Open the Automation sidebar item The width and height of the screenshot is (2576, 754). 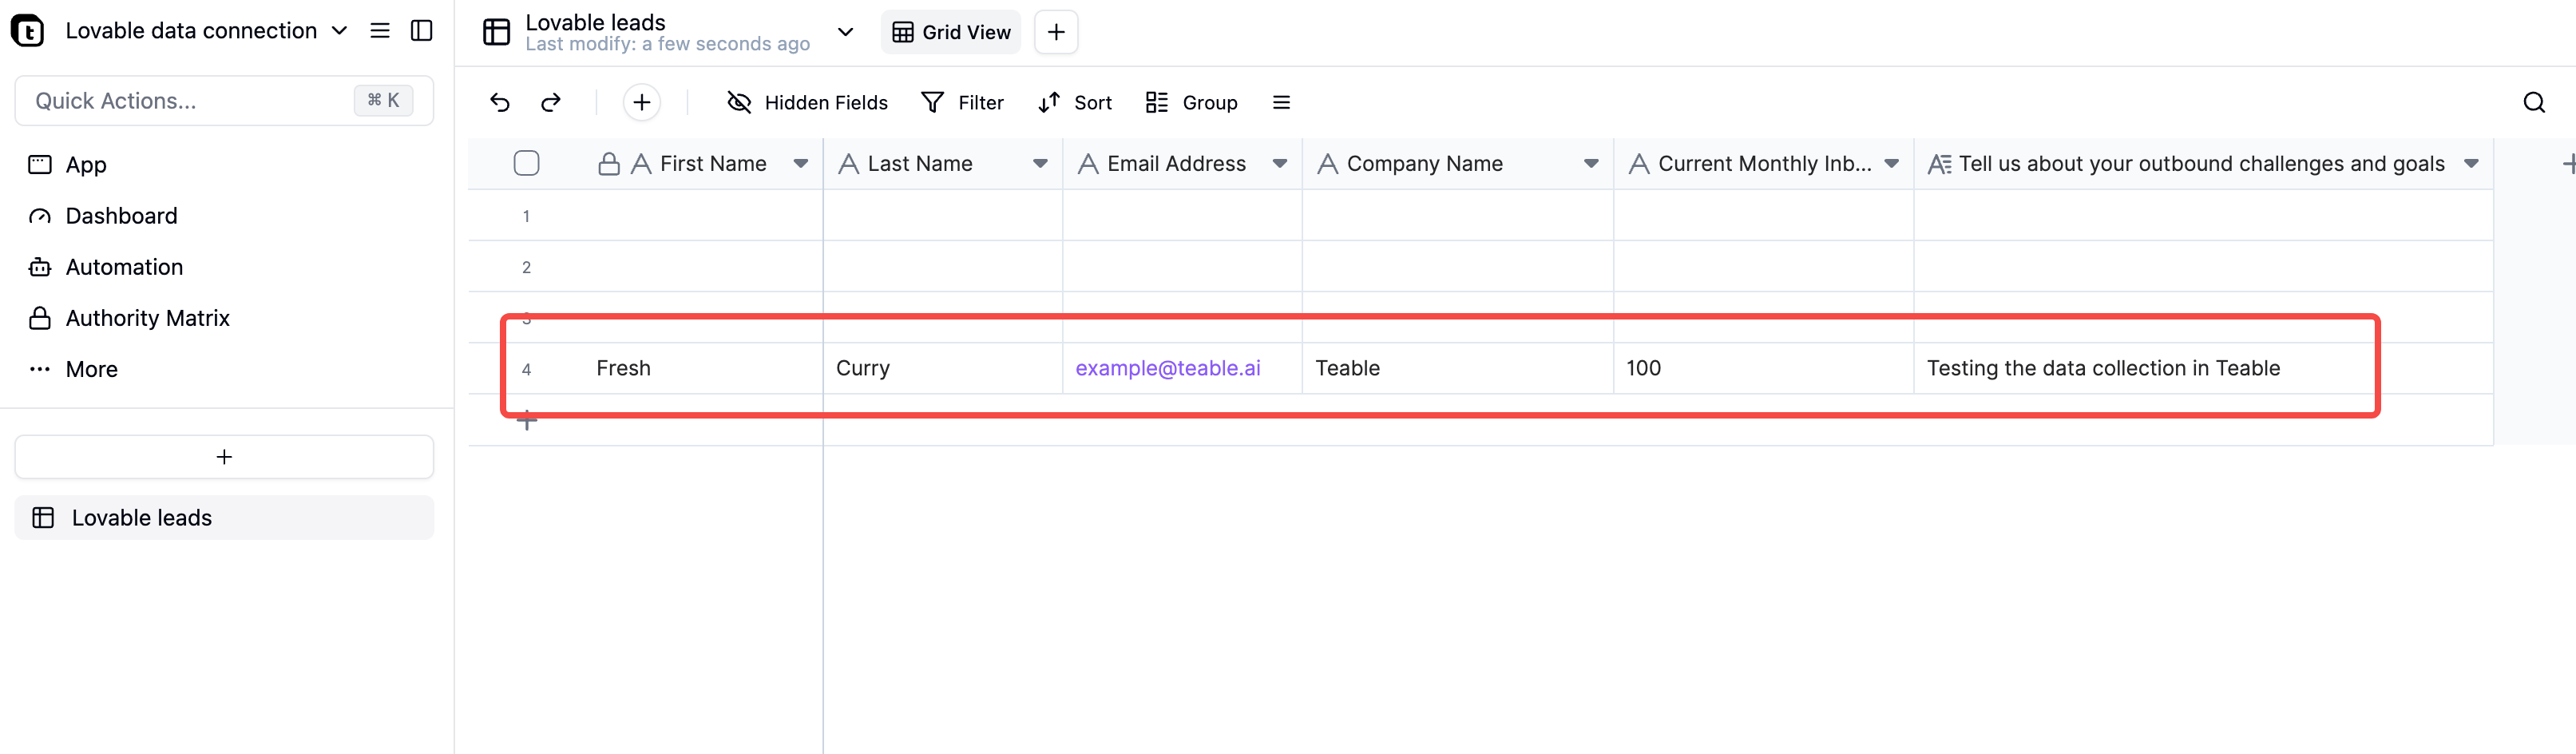point(124,267)
